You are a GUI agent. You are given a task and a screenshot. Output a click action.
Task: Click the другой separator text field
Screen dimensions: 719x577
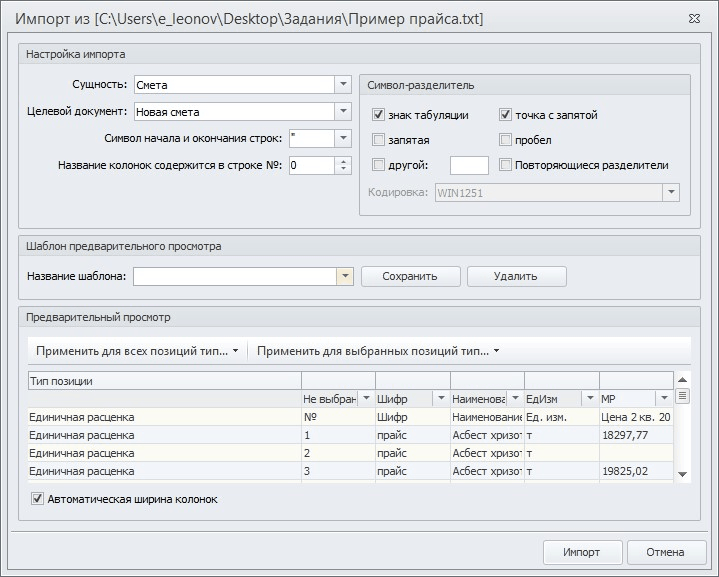click(x=469, y=165)
